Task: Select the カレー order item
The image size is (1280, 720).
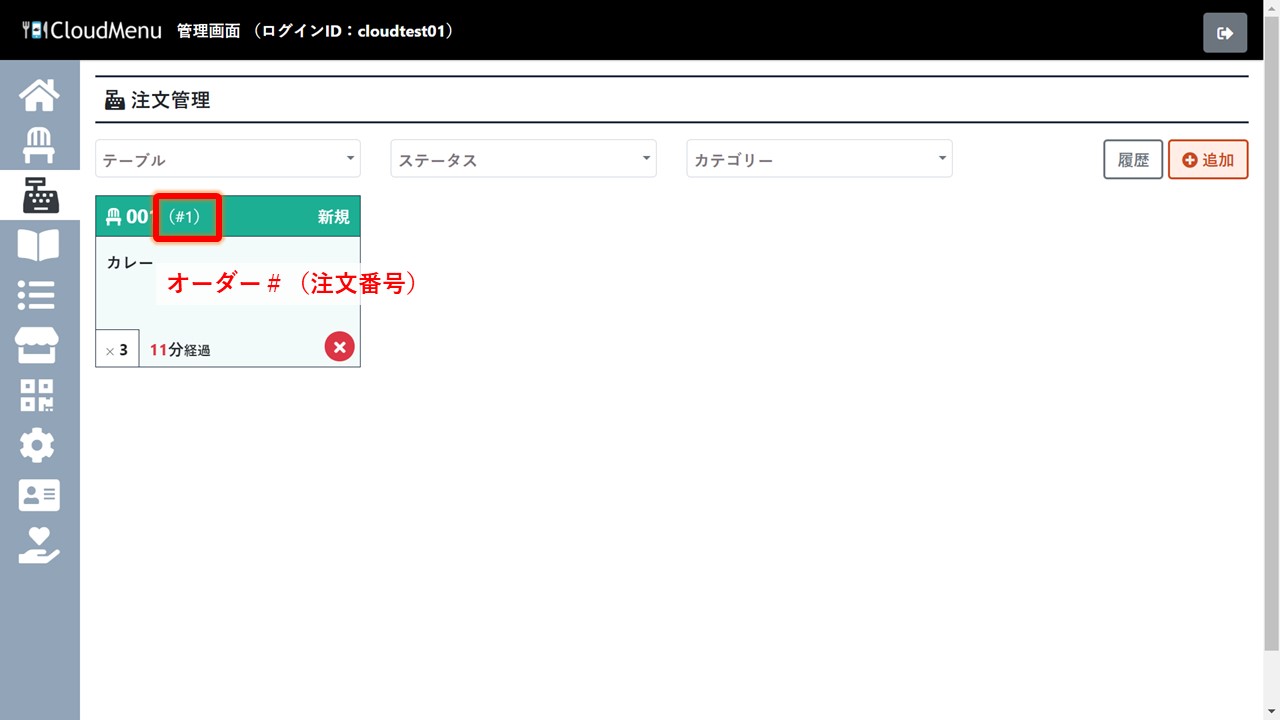Action: (x=130, y=263)
